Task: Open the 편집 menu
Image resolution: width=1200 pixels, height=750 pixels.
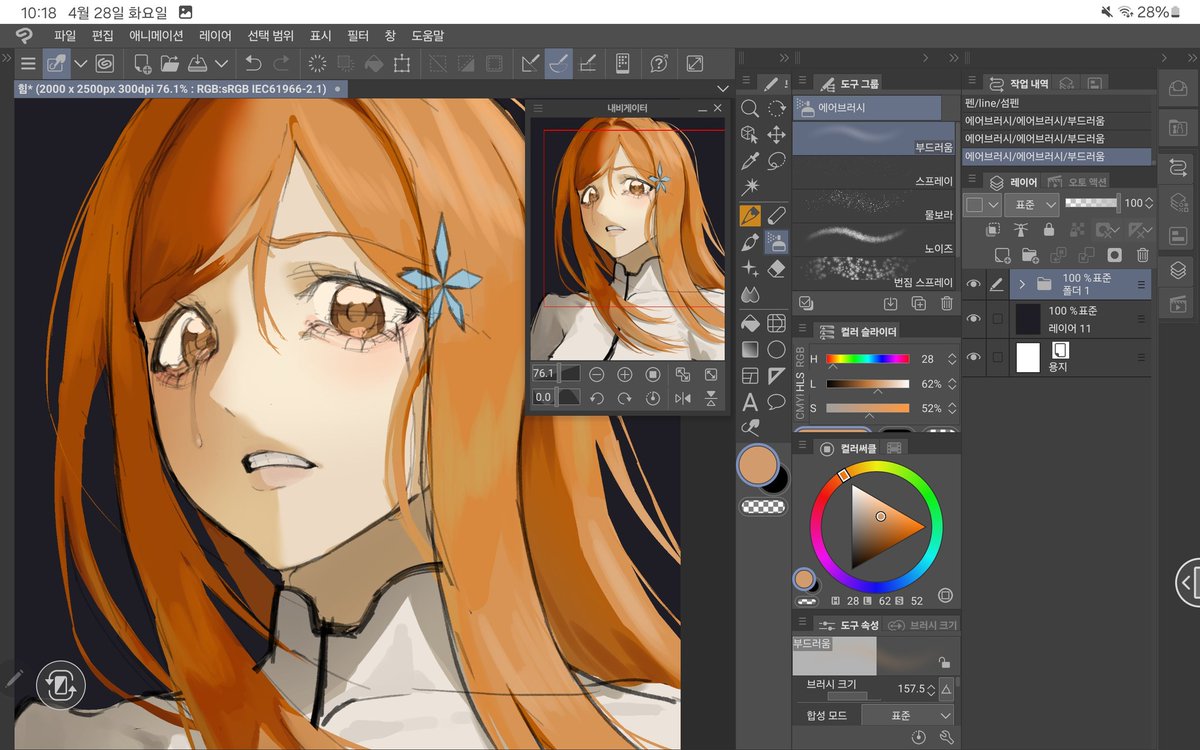Action: coord(103,35)
